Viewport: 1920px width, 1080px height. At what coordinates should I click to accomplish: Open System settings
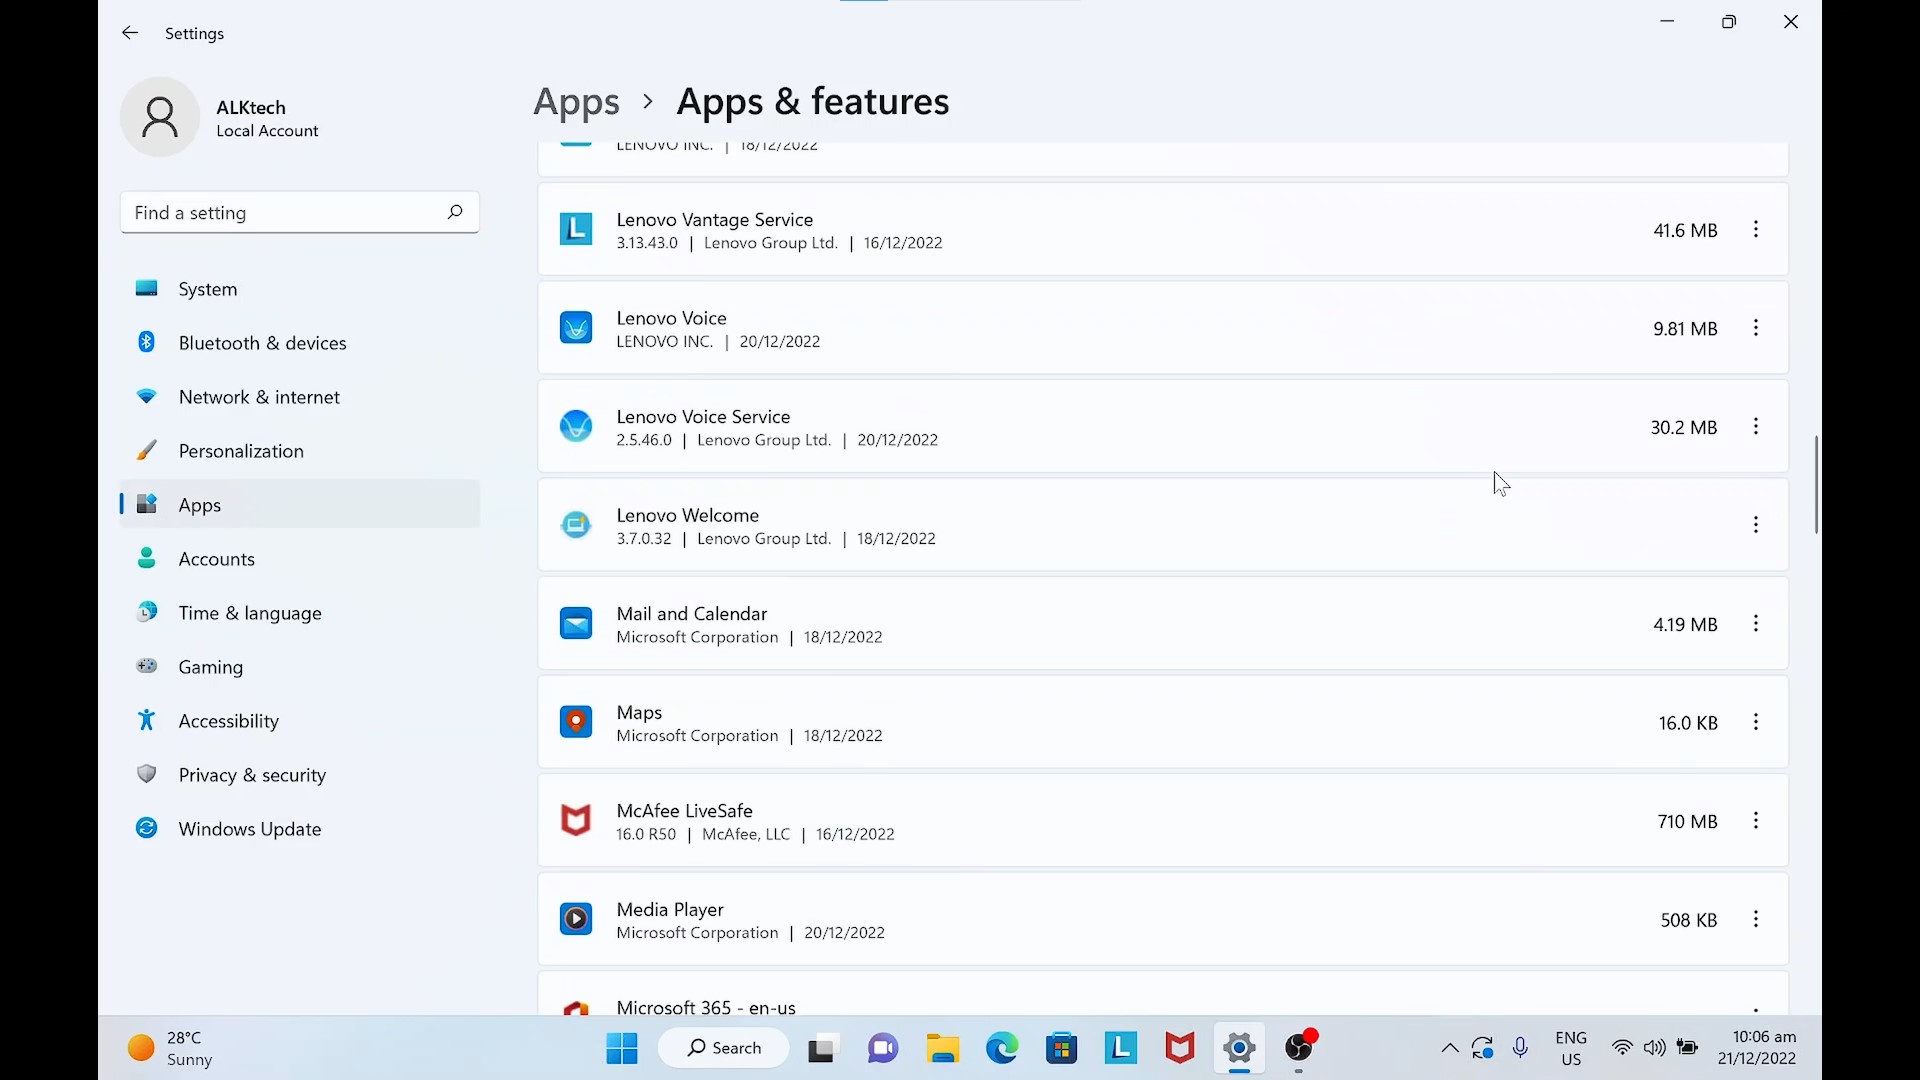(x=300, y=289)
